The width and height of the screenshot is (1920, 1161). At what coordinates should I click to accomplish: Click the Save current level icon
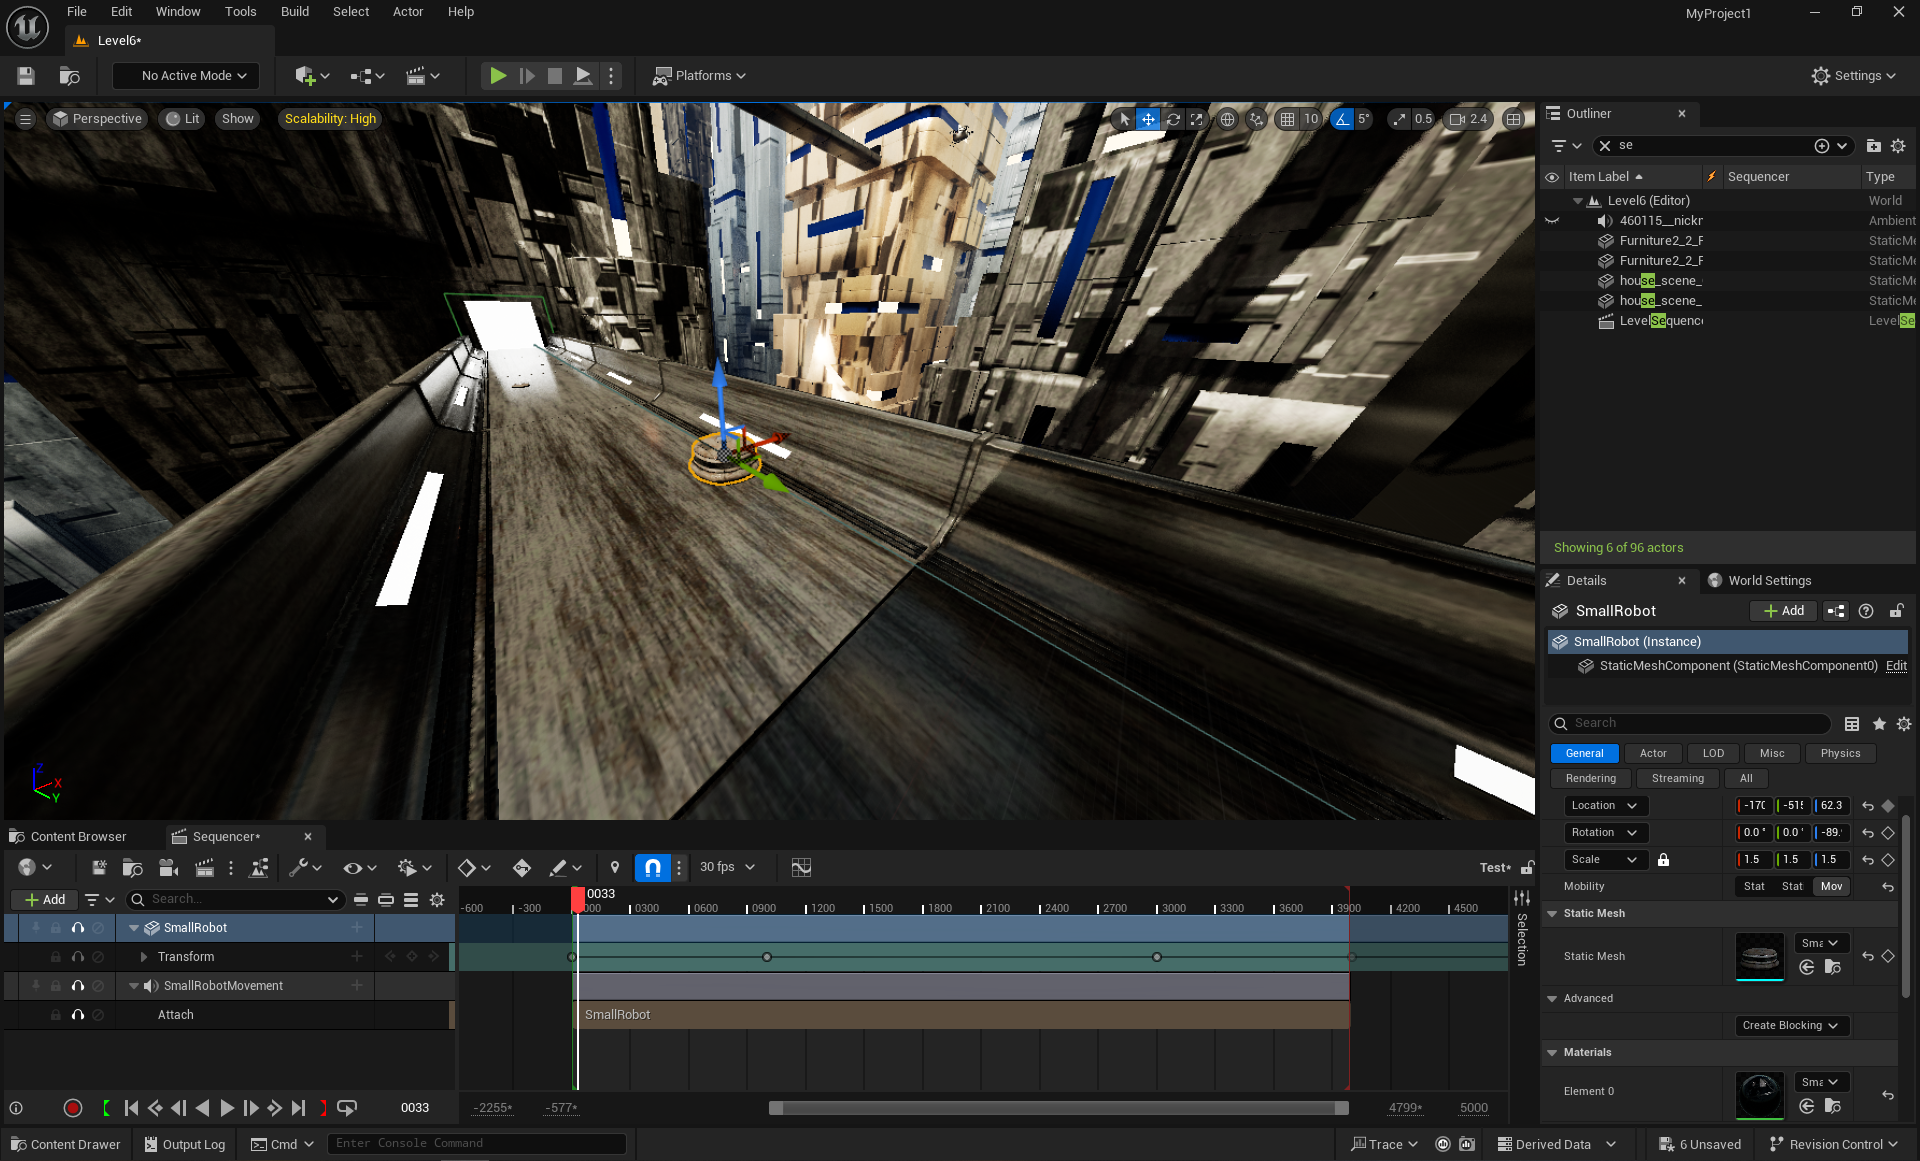[x=26, y=76]
